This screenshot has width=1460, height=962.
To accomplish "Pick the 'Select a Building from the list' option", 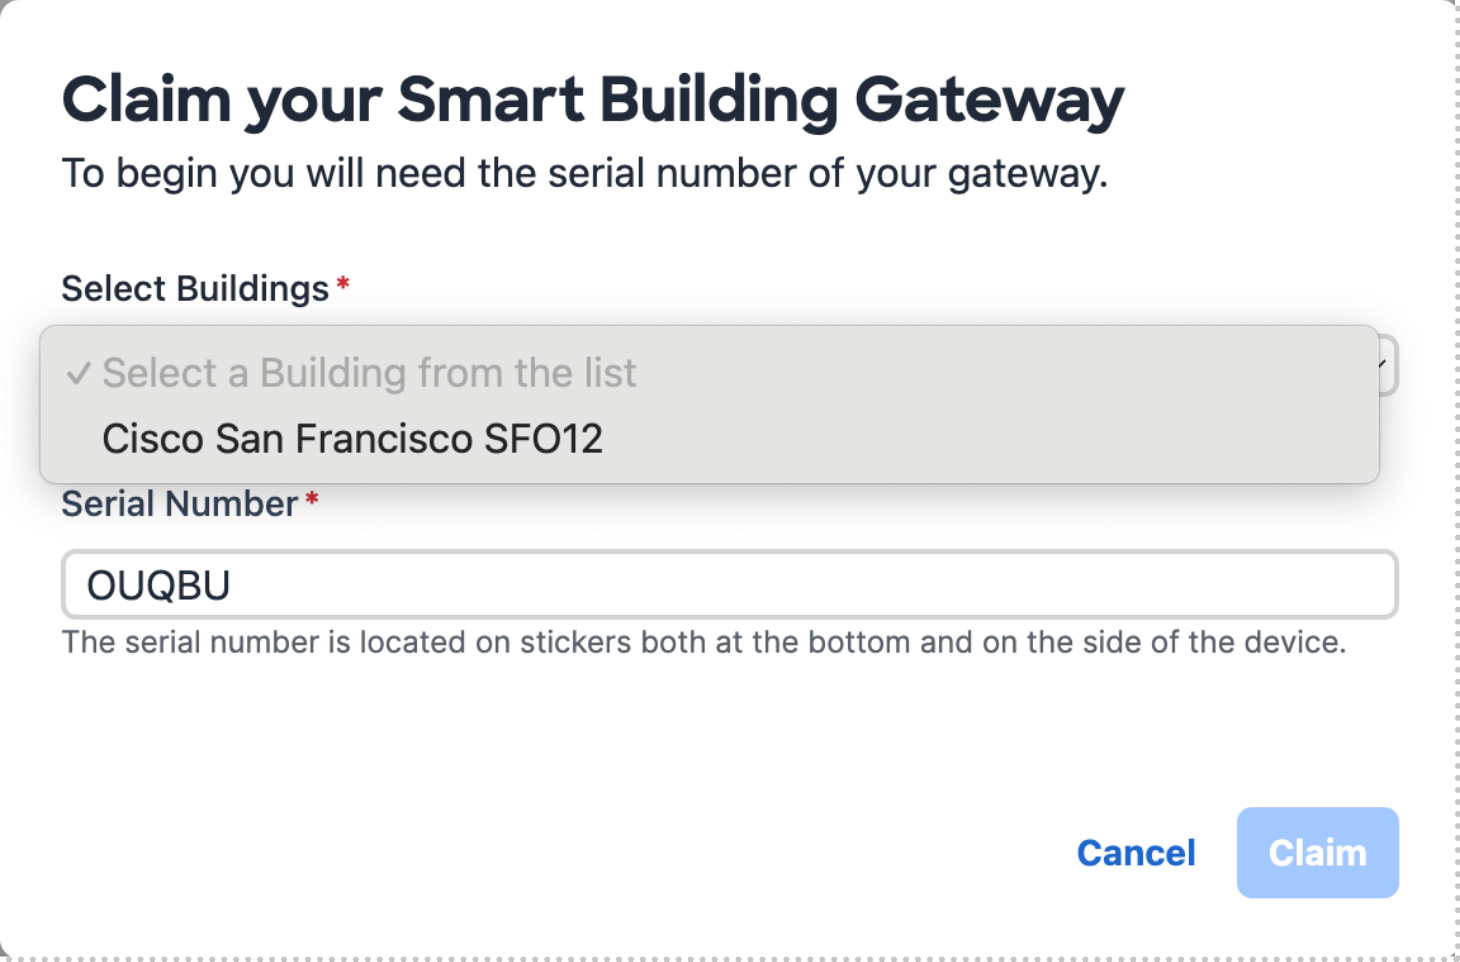I will pos(369,373).
